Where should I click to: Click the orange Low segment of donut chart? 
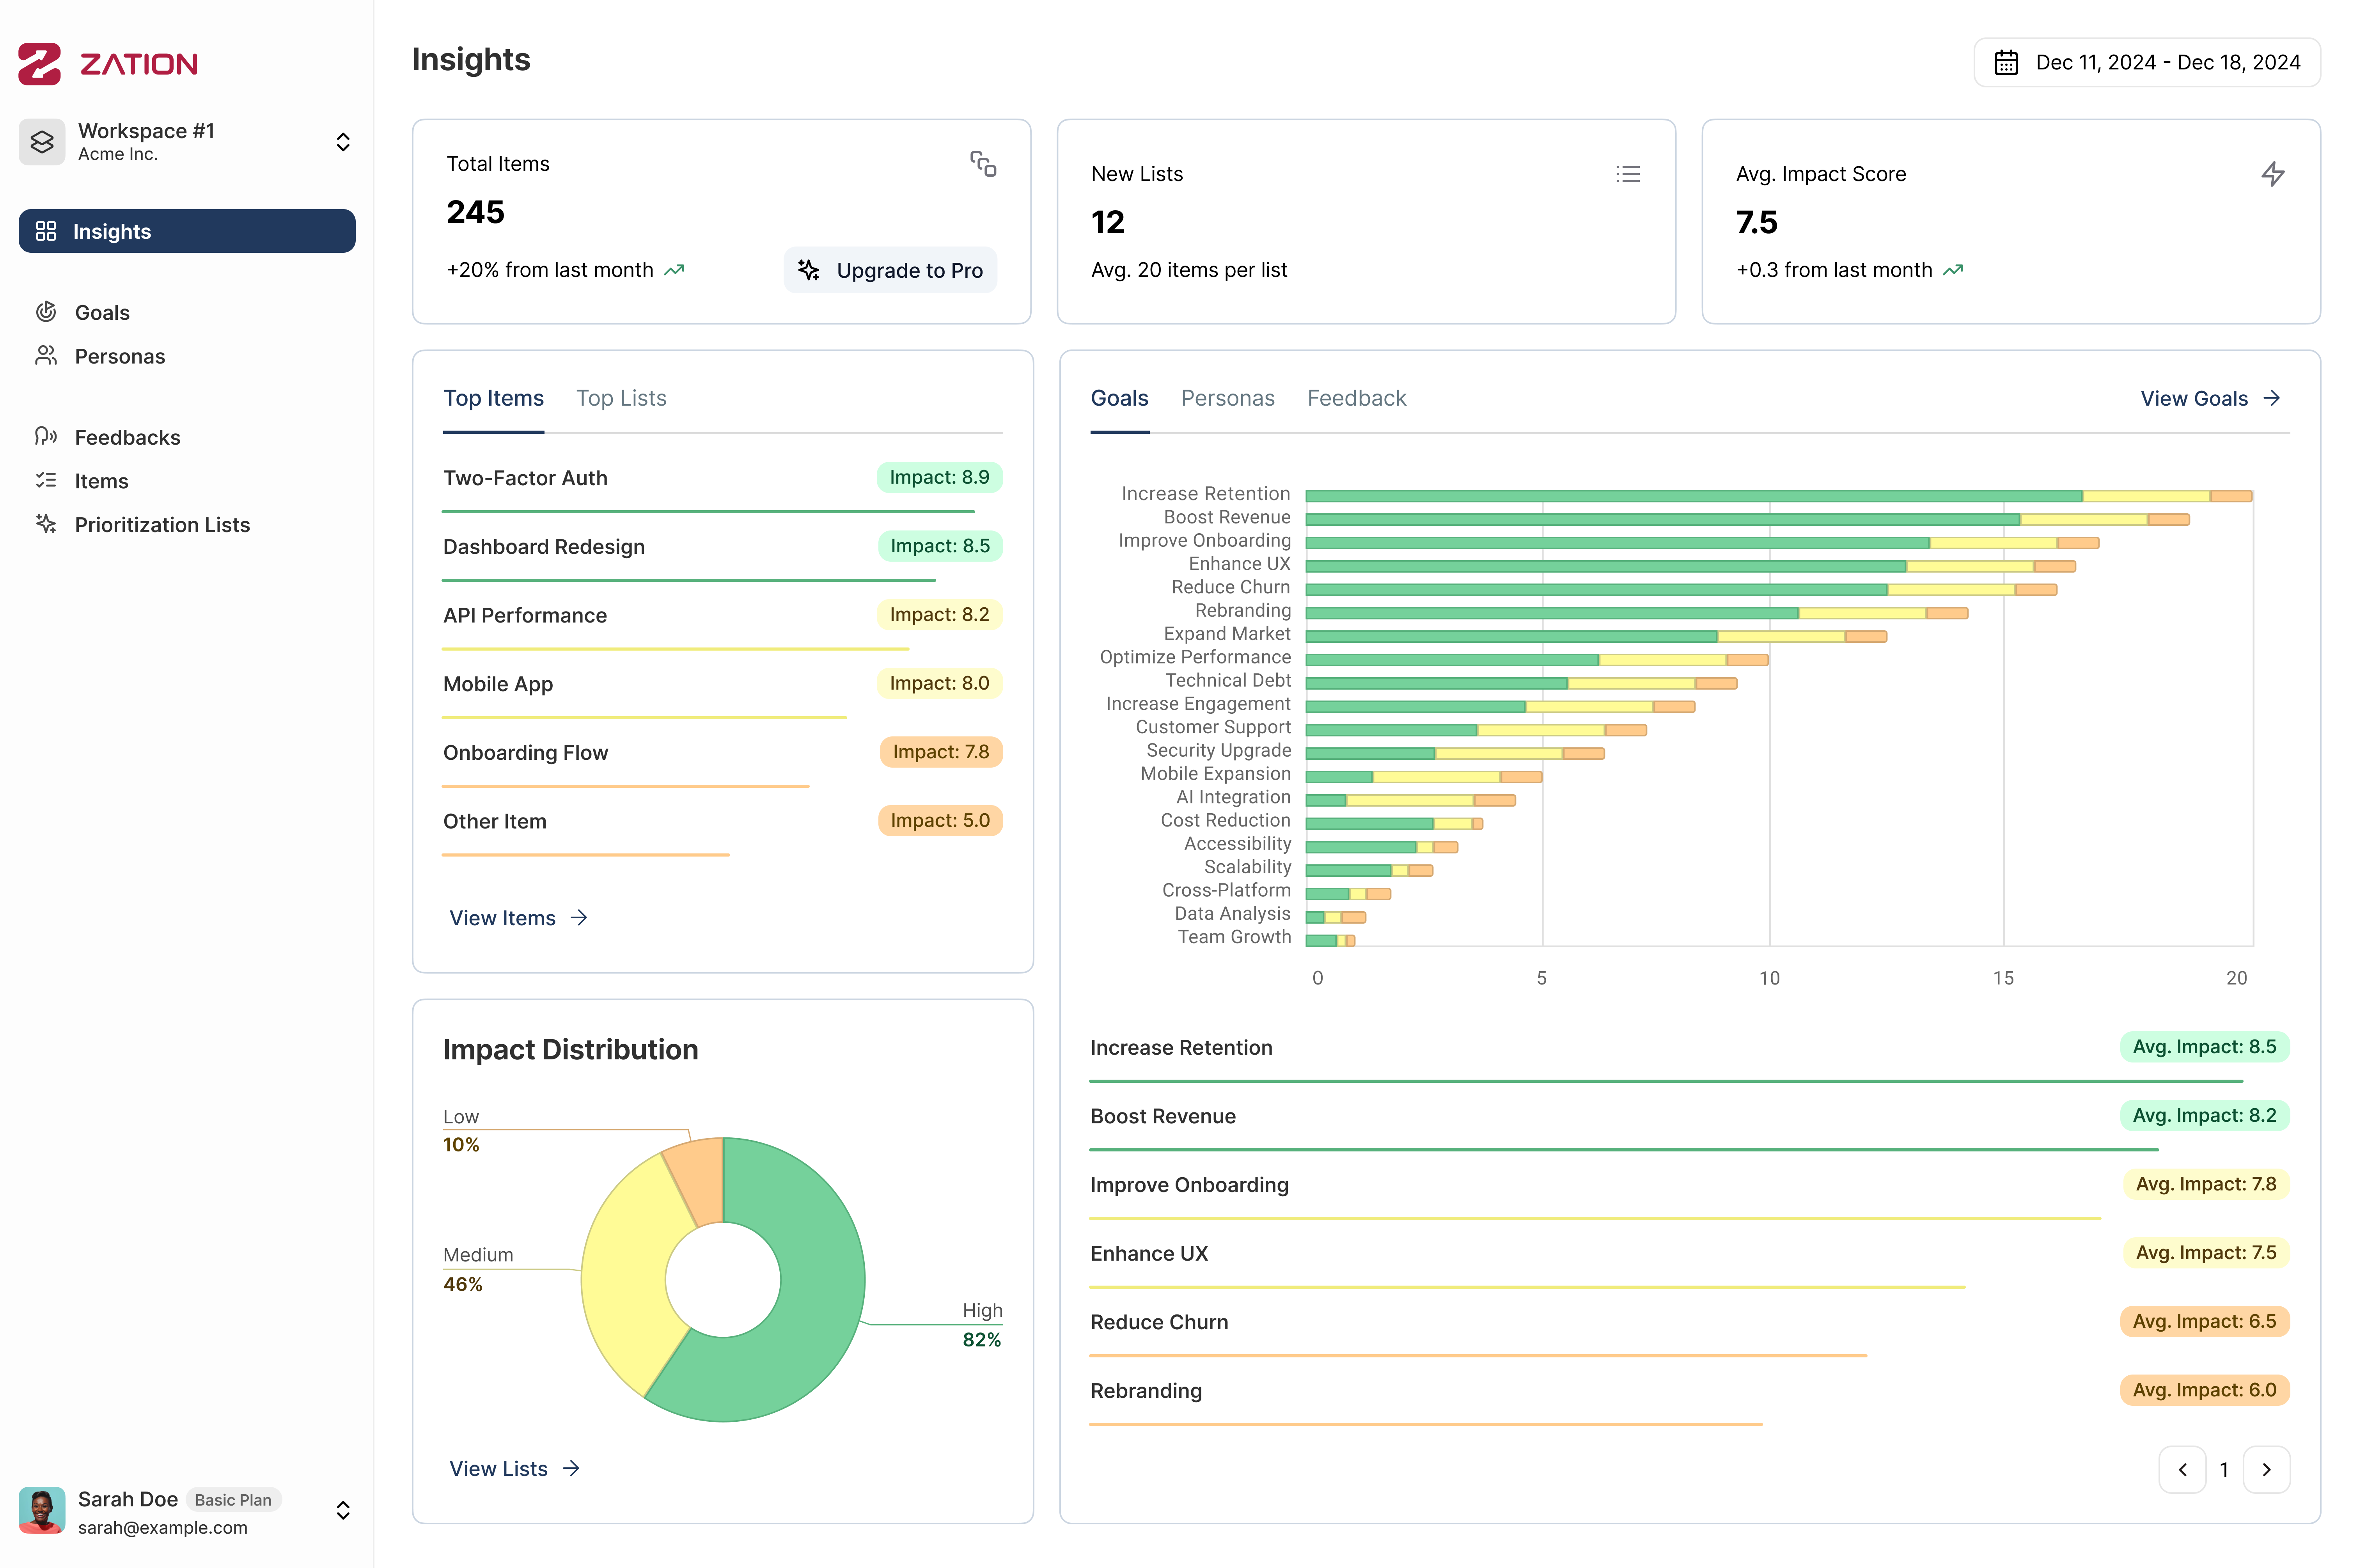click(698, 1180)
